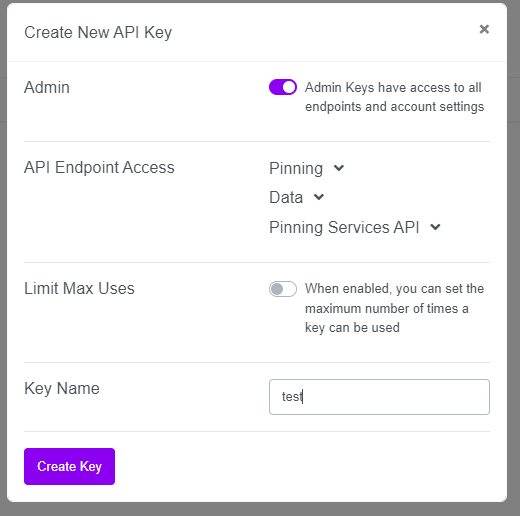Click the Admin Keys access description text
The image size is (520, 516).
click(394, 97)
